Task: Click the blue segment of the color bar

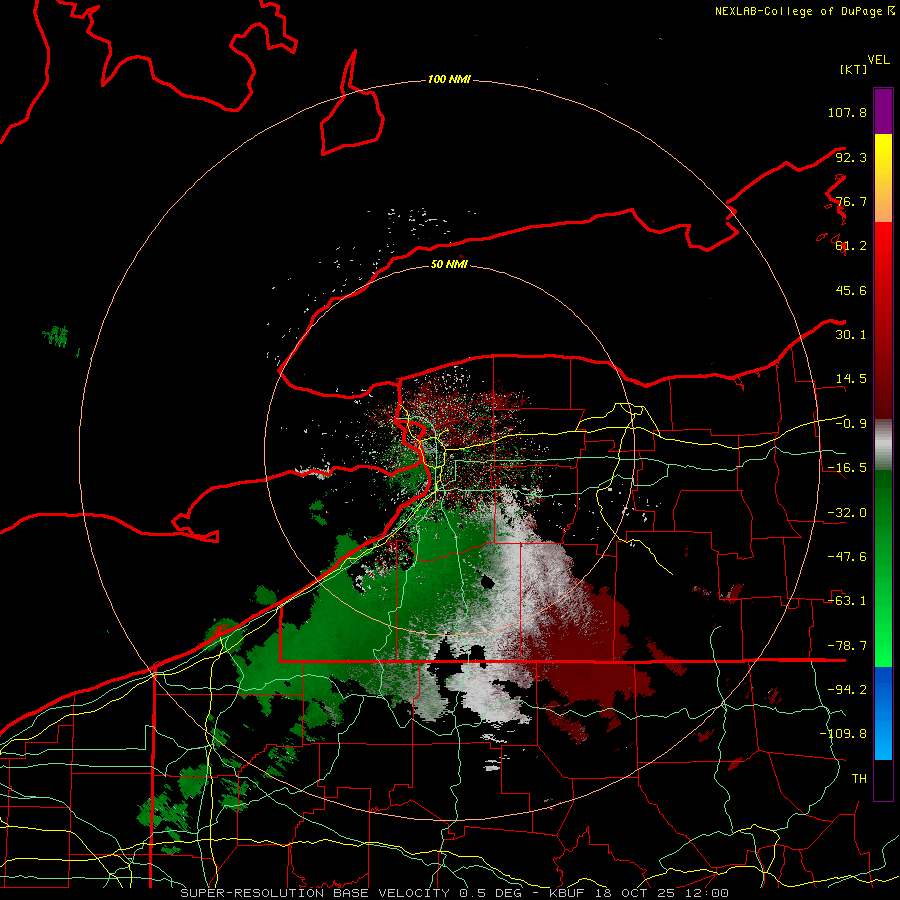Action: point(883,713)
